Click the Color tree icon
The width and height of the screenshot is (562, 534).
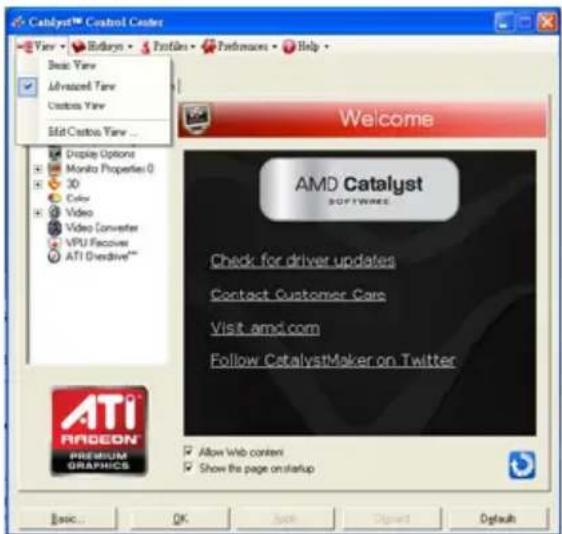(x=55, y=198)
